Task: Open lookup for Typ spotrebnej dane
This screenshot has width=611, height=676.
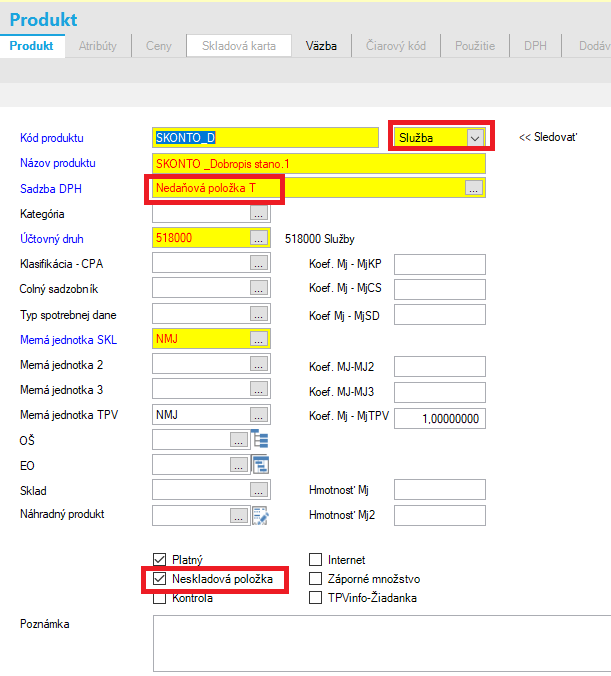Action: click(259, 314)
